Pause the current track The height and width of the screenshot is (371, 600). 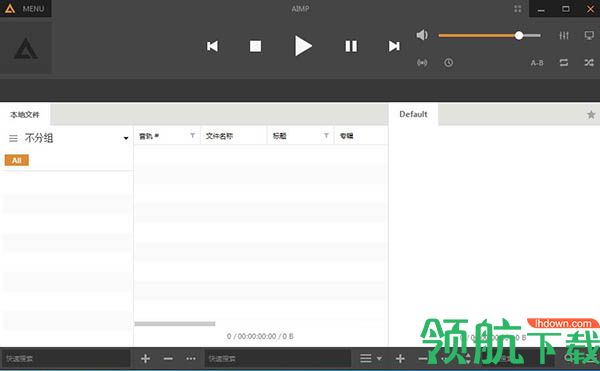(351, 46)
